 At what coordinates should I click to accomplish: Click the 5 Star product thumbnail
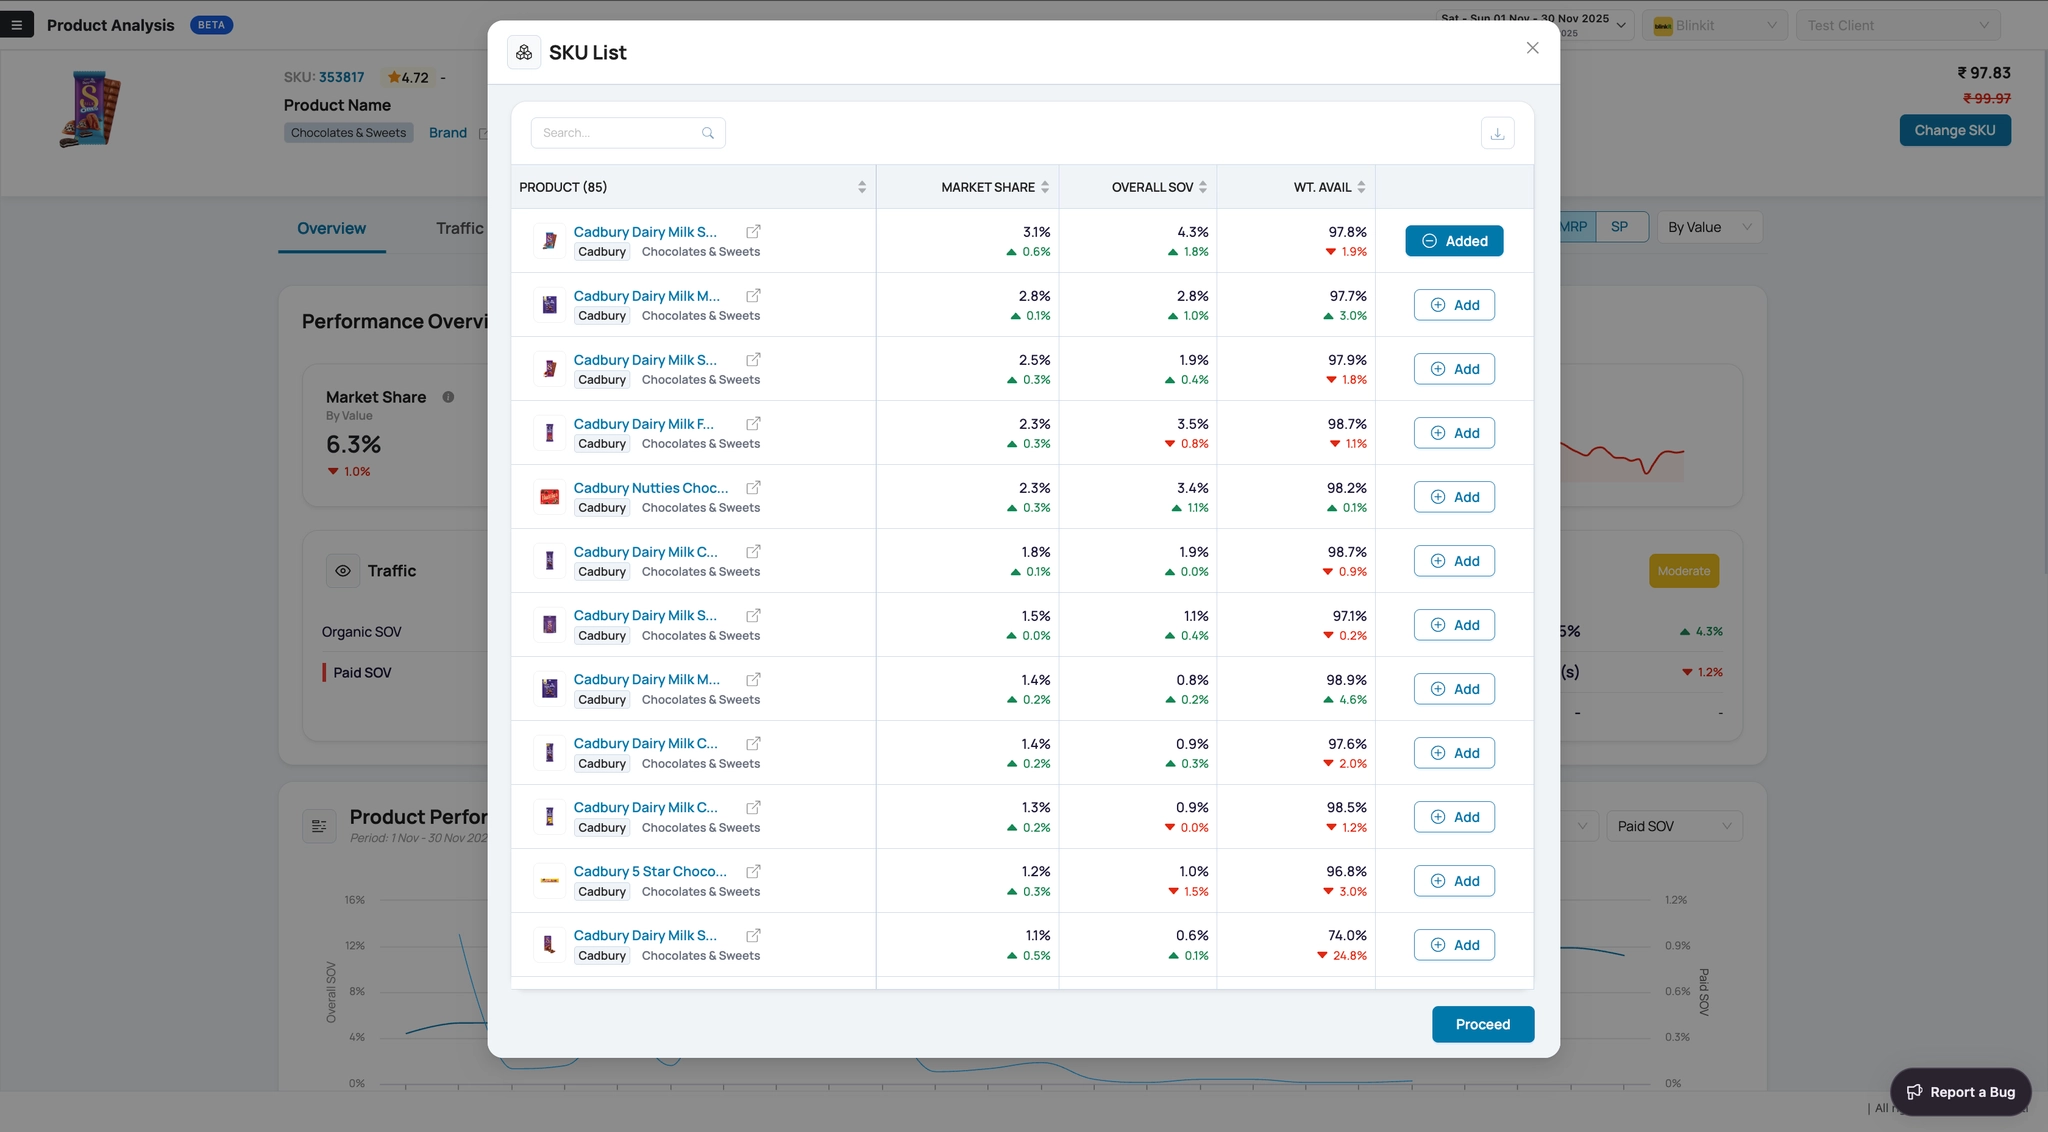[x=549, y=881]
